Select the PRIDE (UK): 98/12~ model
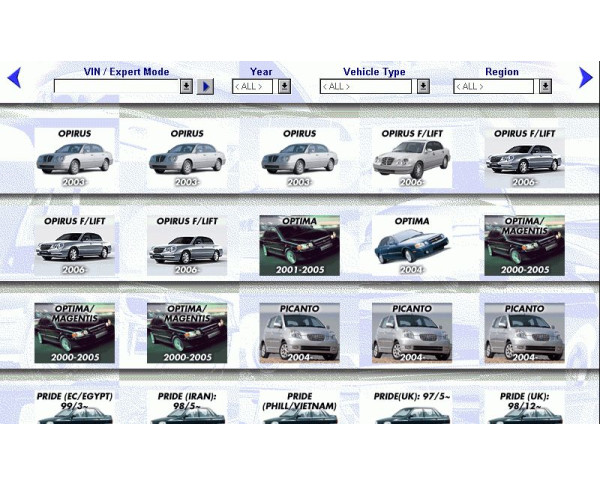Screen dimensions: 600x485 (525, 407)
